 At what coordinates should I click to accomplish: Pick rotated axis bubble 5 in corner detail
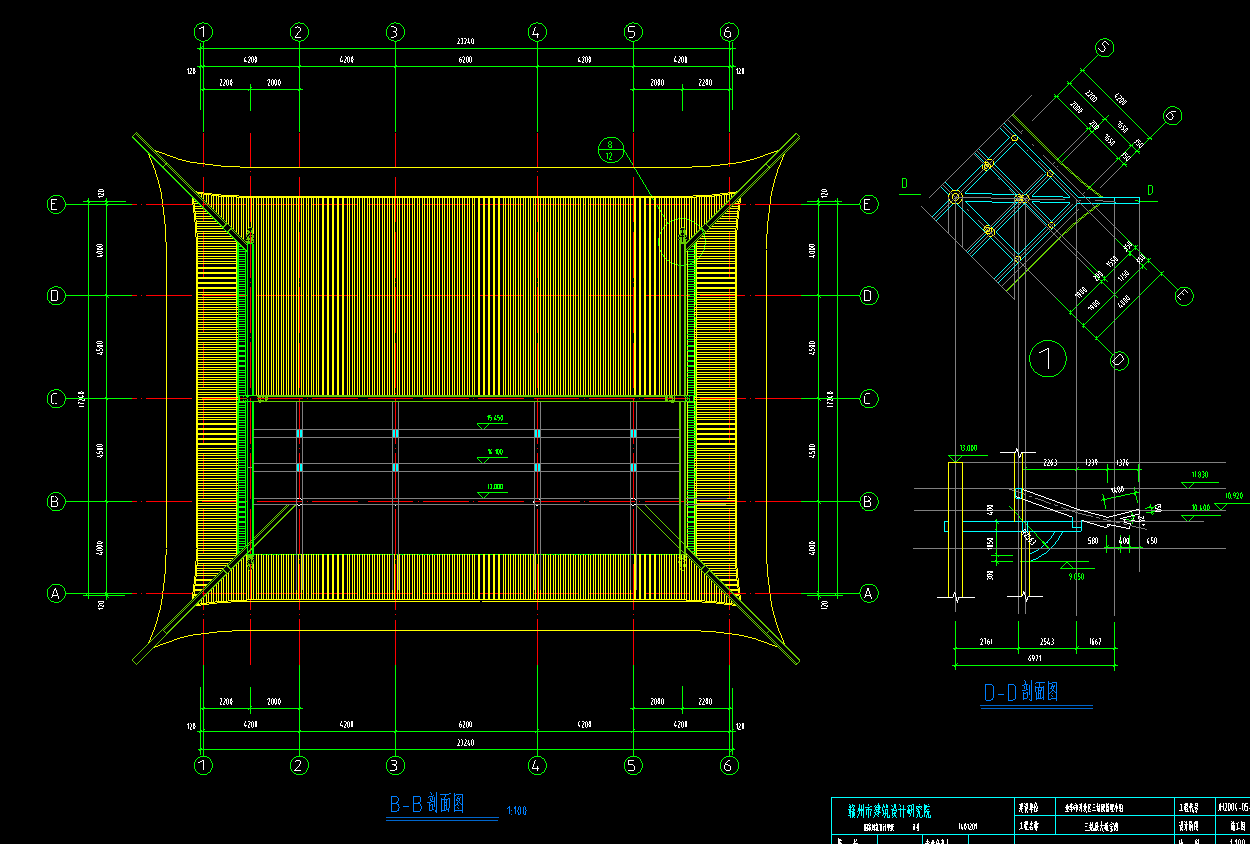pos(1105,48)
